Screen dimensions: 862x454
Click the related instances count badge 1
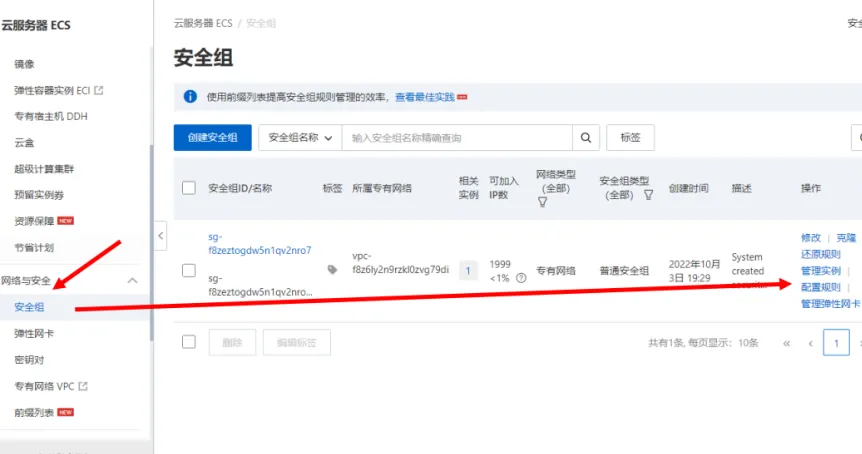click(x=468, y=270)
